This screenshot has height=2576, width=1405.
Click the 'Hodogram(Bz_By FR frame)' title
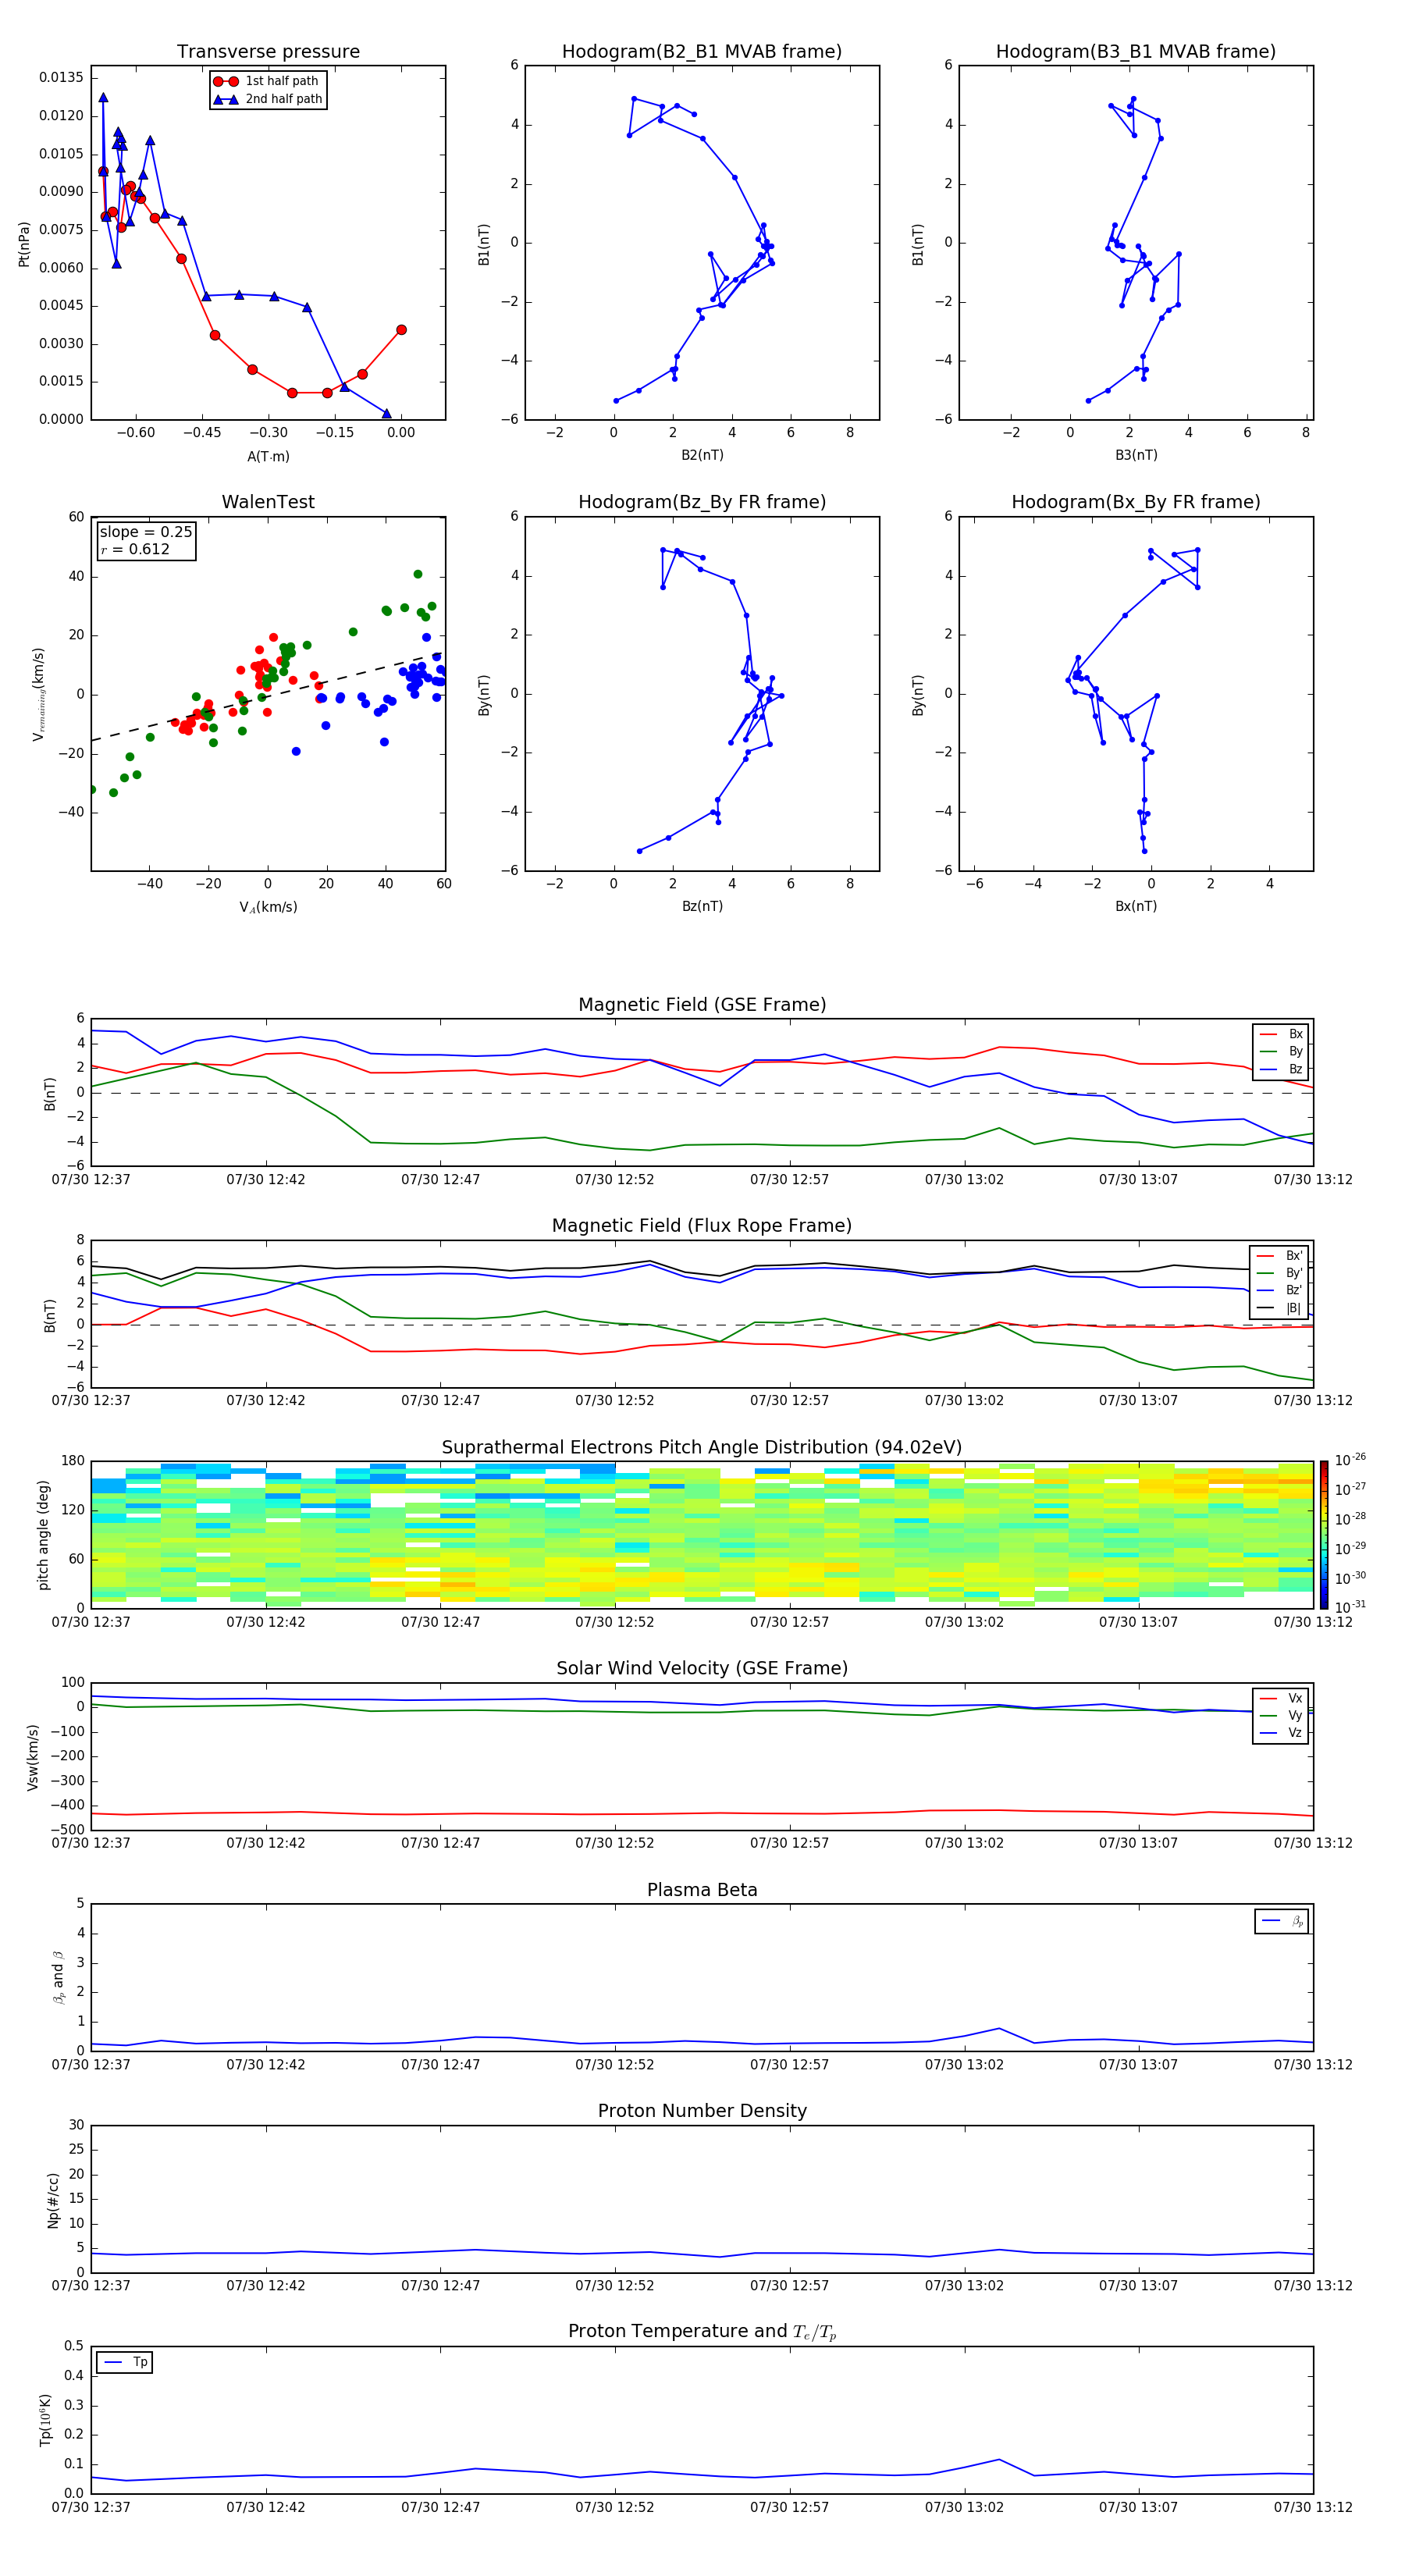702,502
